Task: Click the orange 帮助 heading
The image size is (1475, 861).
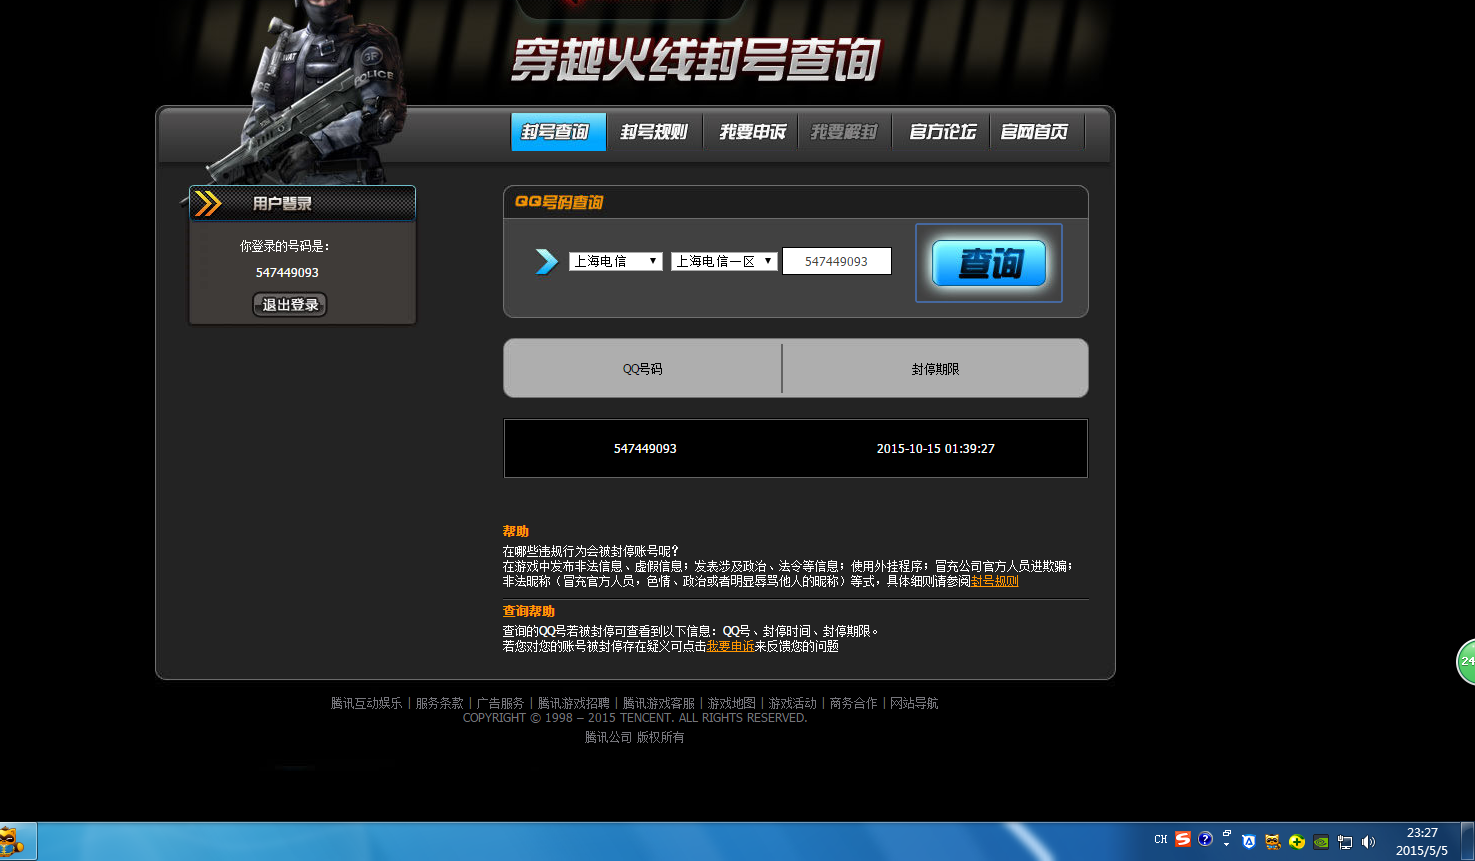Action: [515, 531]
